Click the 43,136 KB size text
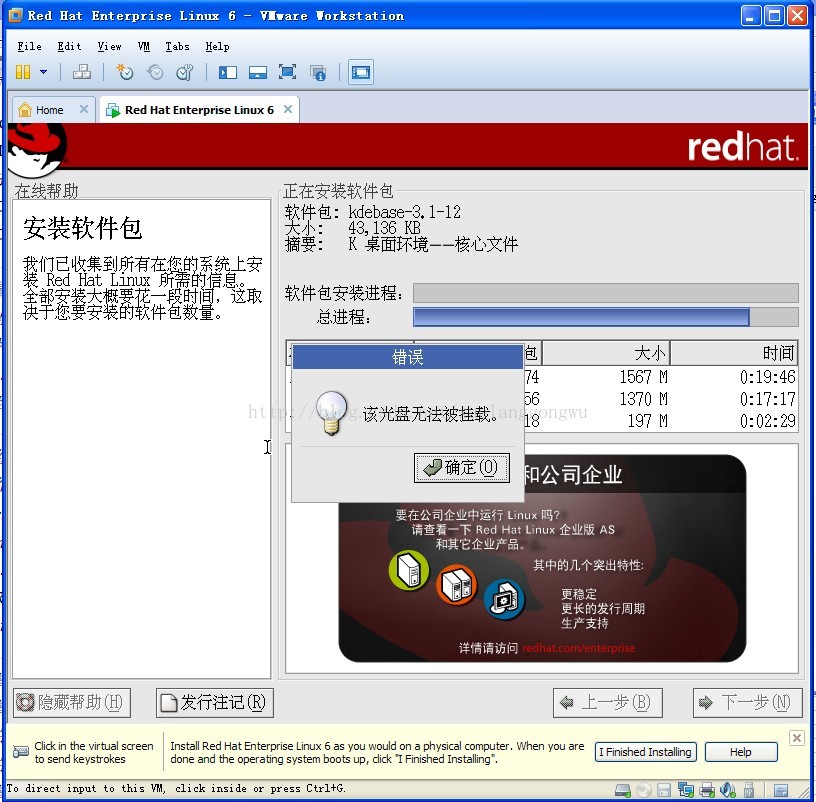The image size is (816, 802). 384,228
